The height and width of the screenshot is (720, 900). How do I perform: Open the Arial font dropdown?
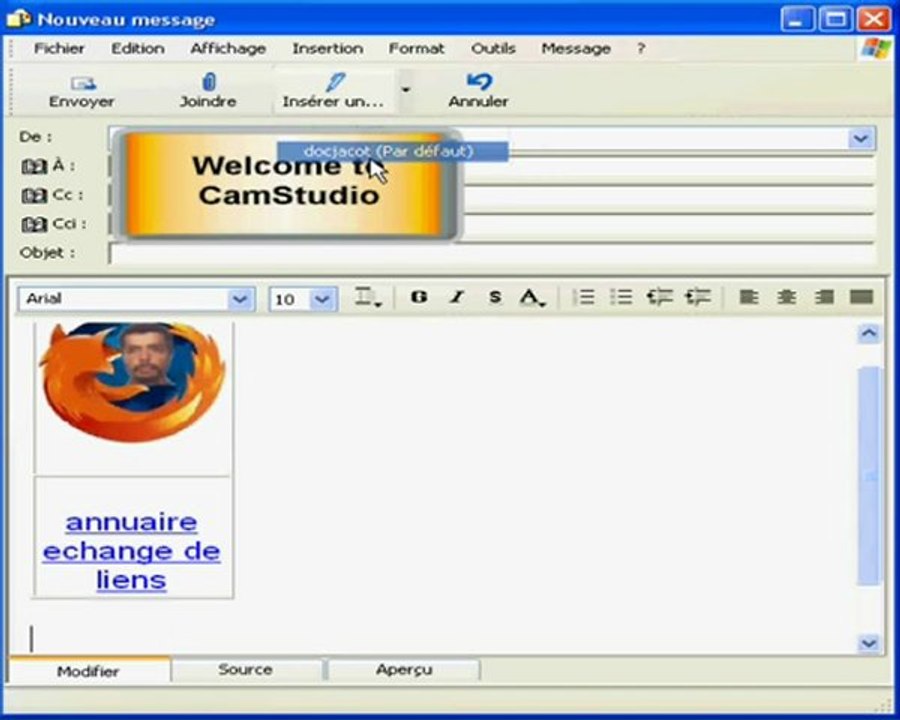pos(240,299)
